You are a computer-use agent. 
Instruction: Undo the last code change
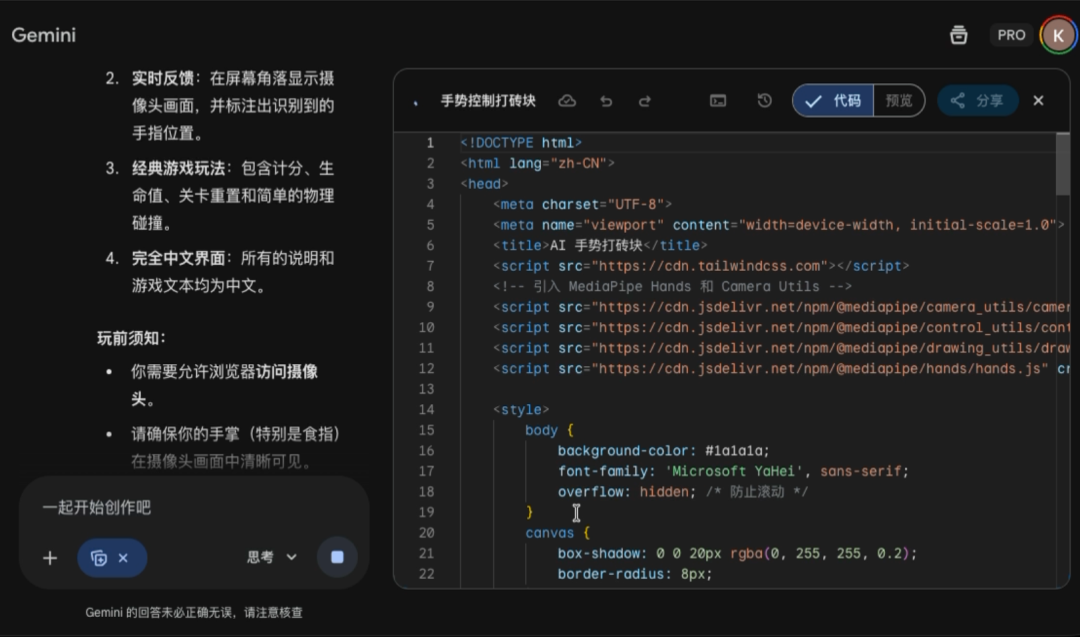point(606,101)
